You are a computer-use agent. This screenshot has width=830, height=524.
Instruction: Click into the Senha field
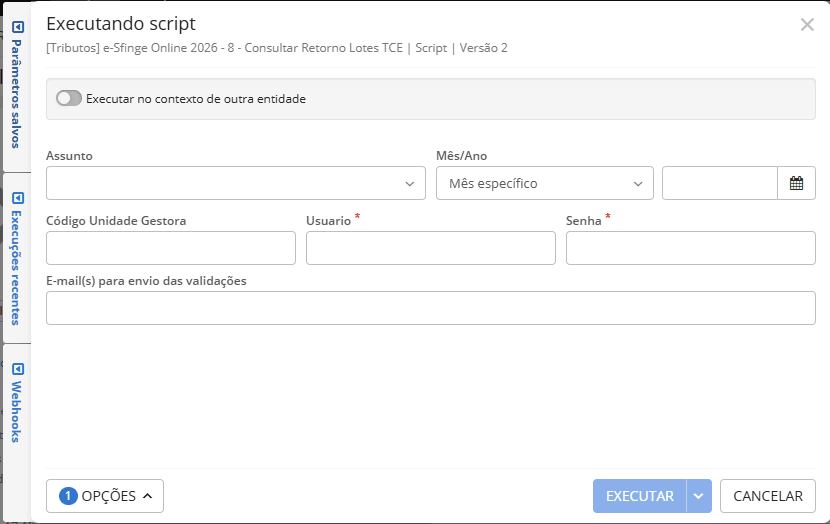690,248
